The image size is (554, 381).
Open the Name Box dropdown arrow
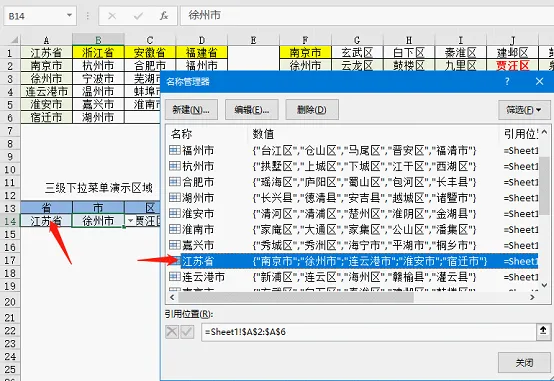point(69,15)
